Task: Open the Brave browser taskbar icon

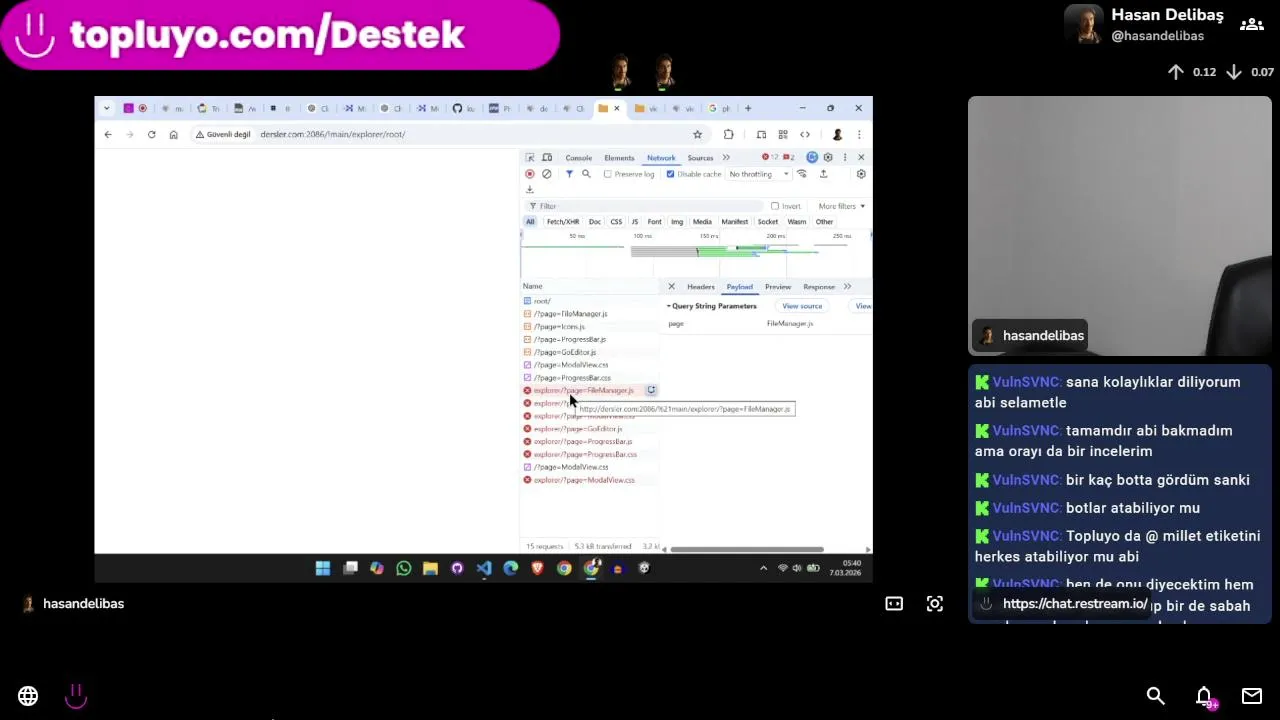Action: [x=538, y=568]
